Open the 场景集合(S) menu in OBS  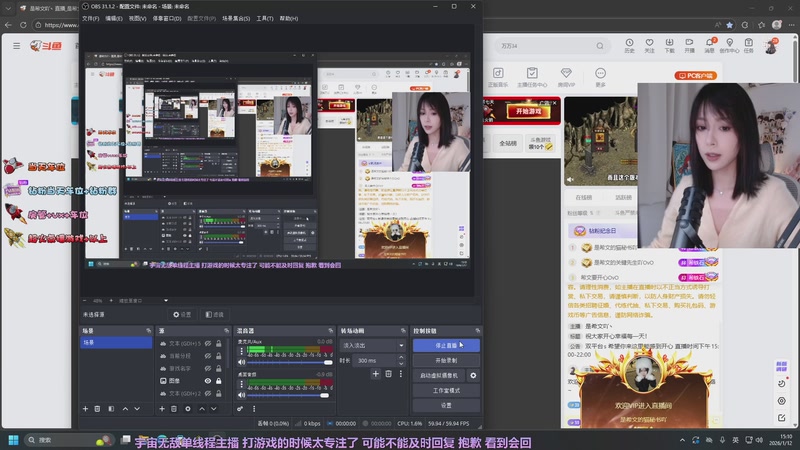coord(236,18)
